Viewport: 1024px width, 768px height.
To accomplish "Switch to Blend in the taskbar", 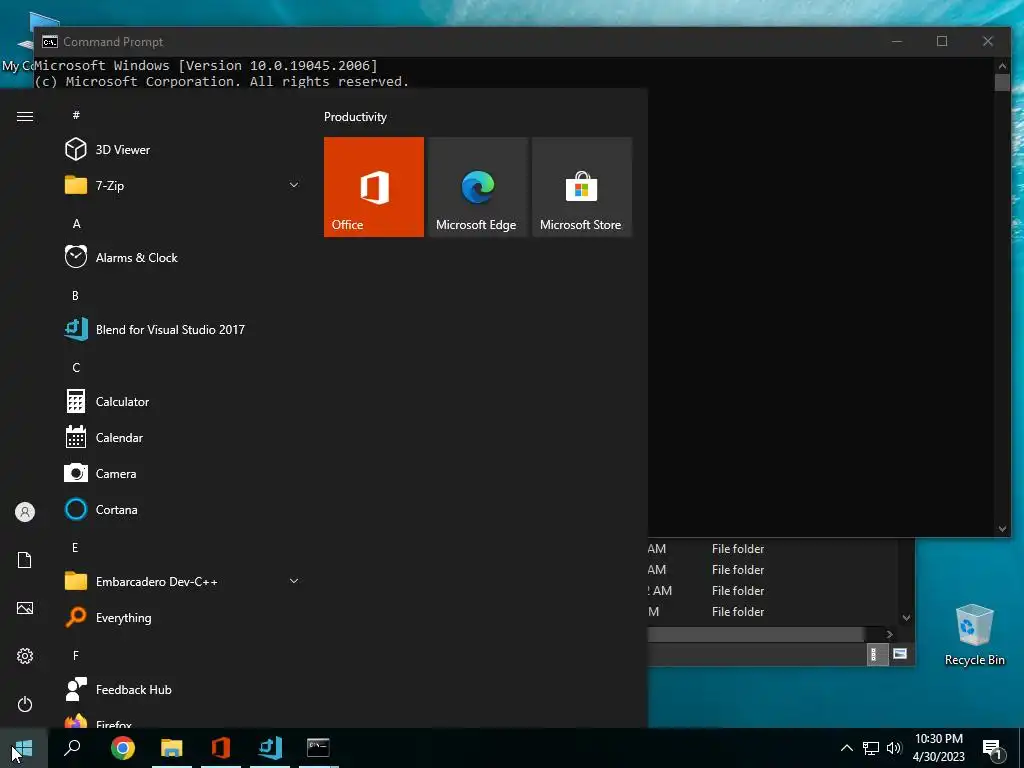I will tap(270, 748).
